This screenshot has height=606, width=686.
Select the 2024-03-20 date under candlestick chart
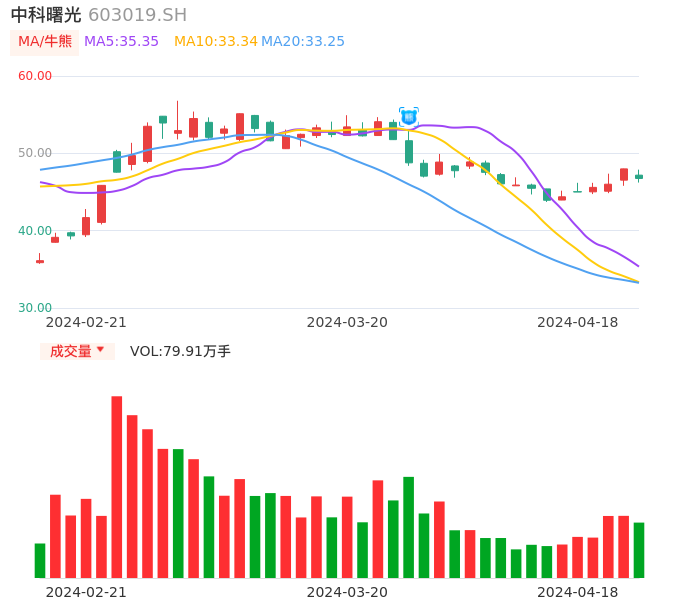tap(347, 322)
